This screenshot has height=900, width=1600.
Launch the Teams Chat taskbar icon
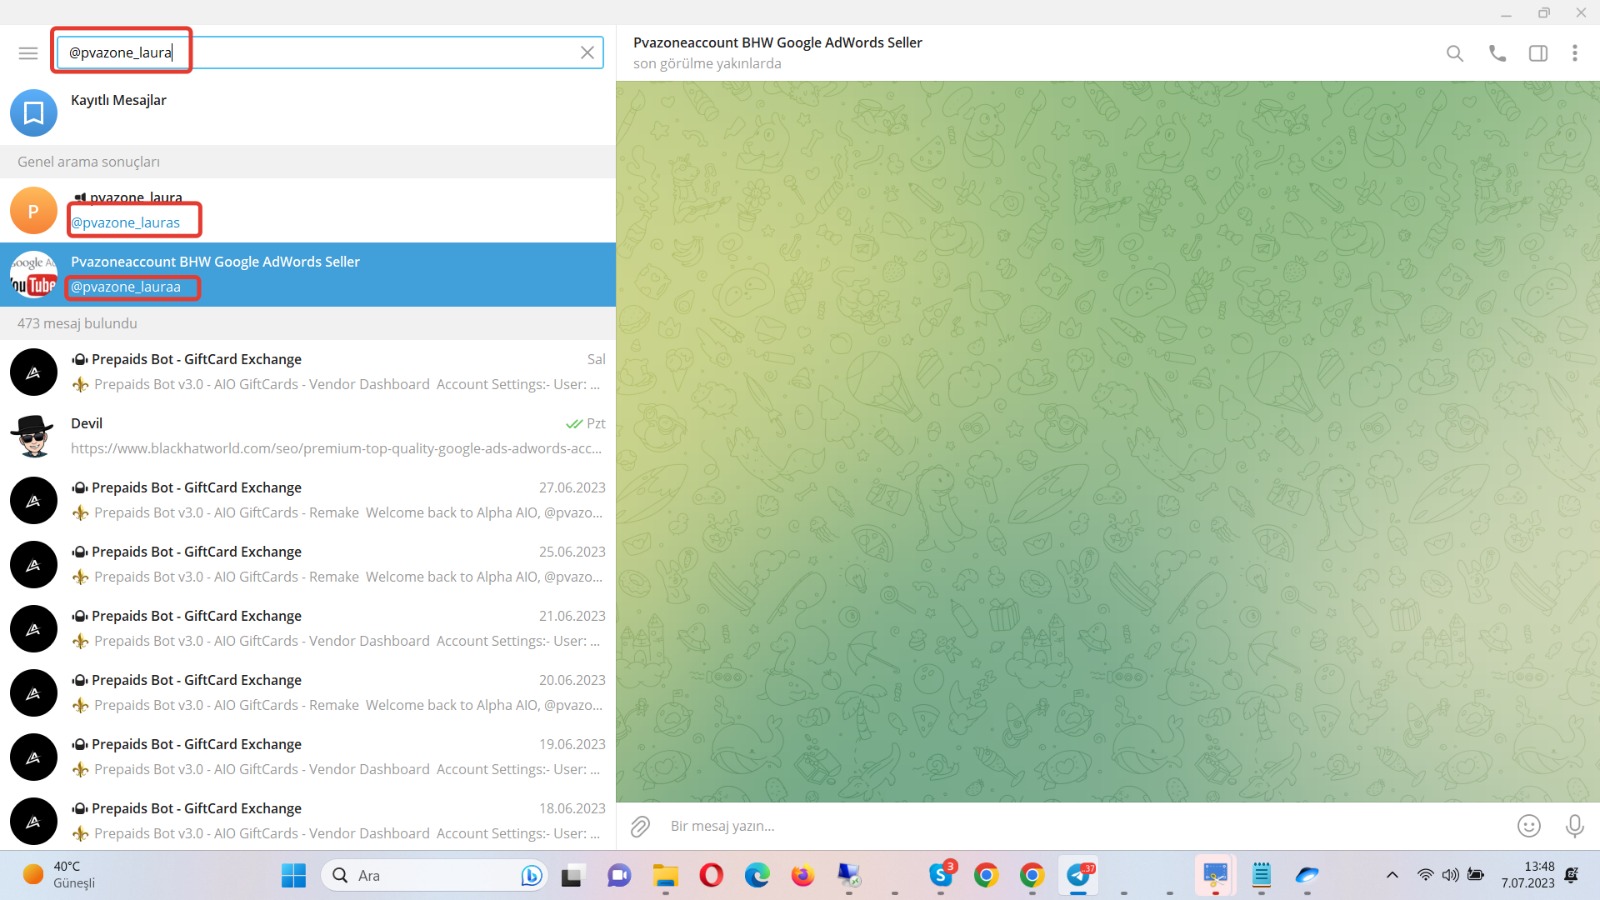619,876
